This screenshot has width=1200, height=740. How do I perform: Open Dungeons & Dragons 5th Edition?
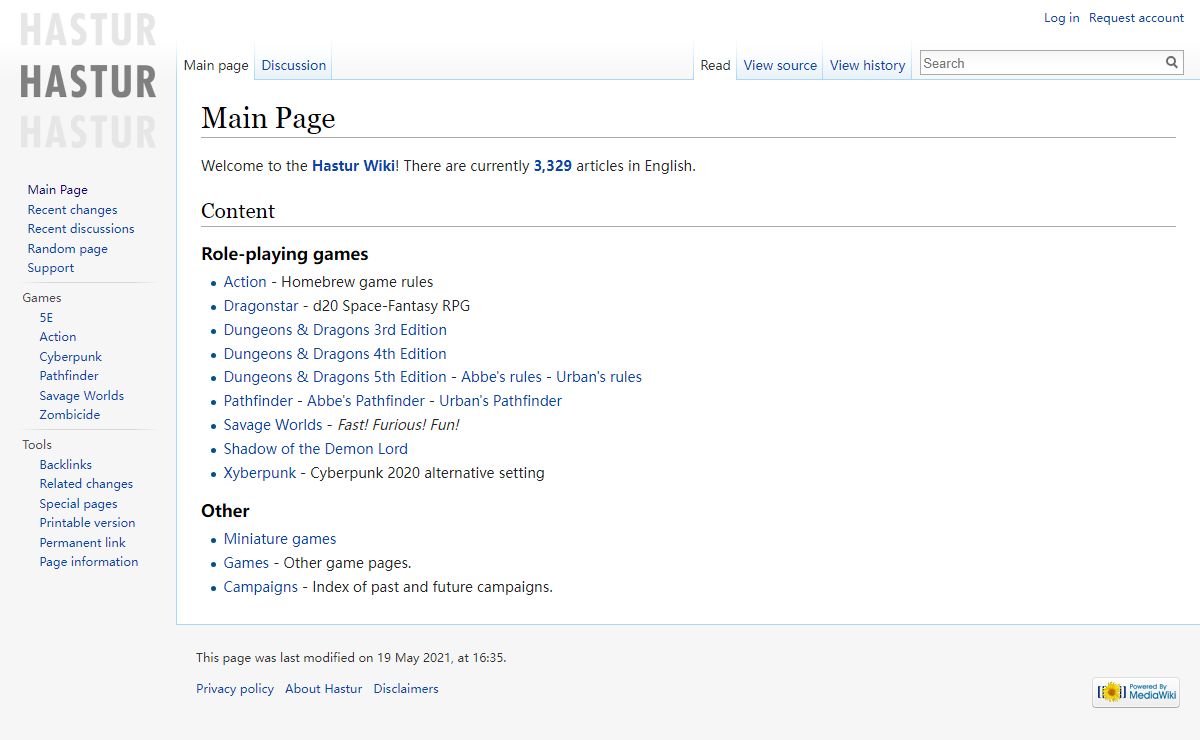(x=335, y=377)
